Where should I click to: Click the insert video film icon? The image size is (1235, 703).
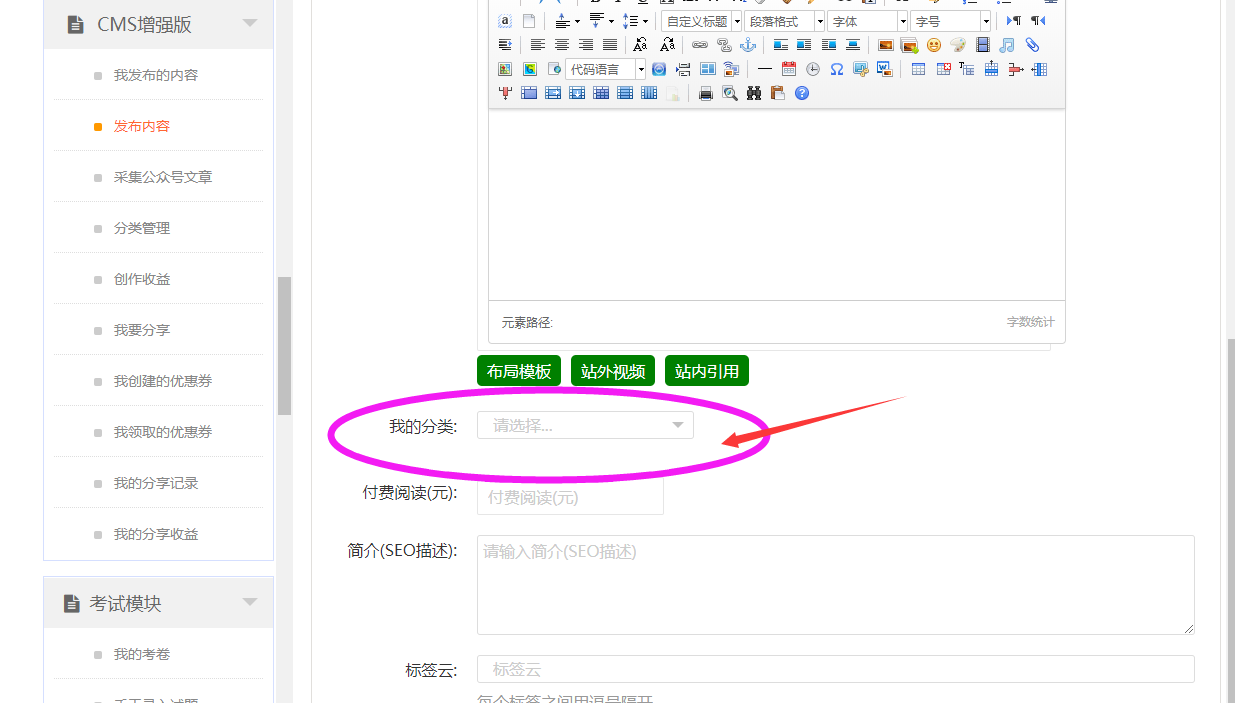click(983, 45)
